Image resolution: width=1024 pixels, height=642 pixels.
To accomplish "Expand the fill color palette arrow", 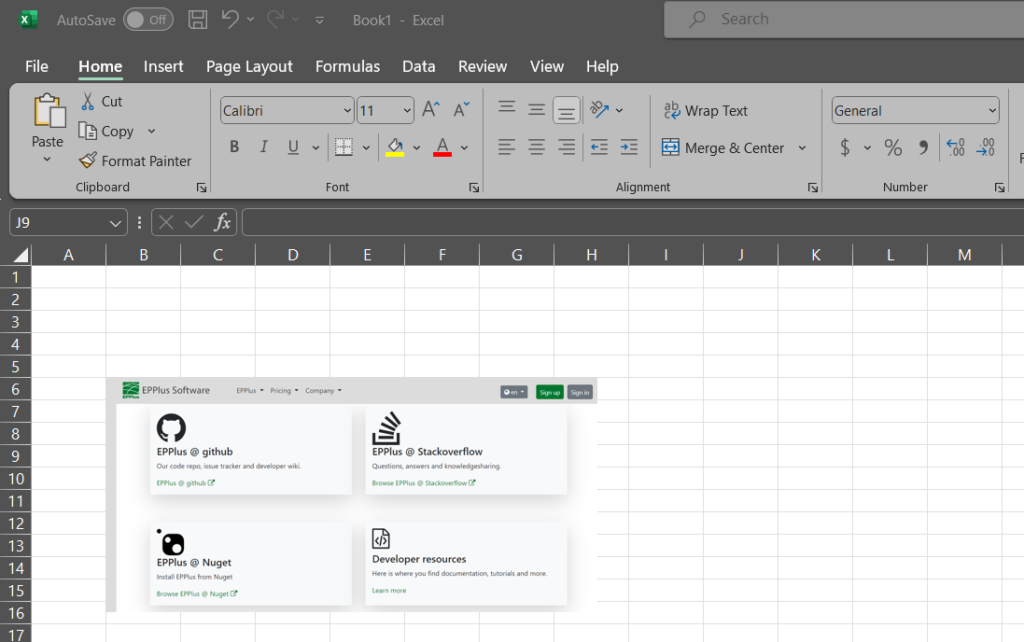I will tap(416, 148).
